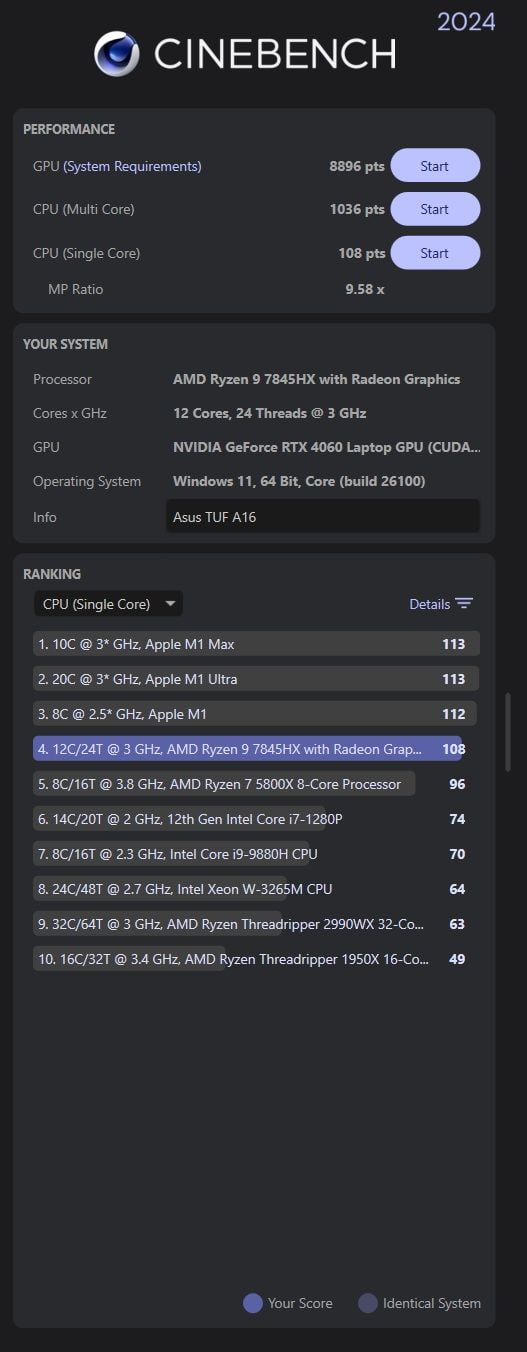Click the Details filter icon
The image size is (527, 1352).
464,604
